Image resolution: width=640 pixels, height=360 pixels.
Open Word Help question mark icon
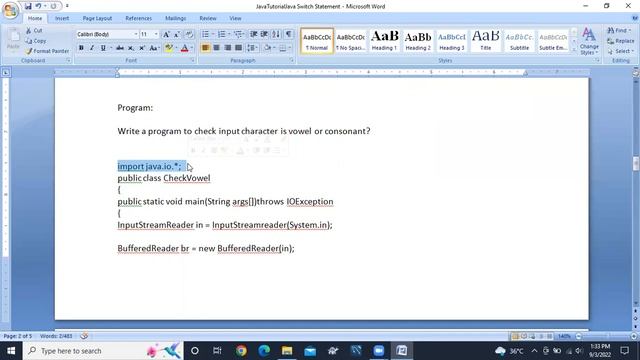point(635,18)
